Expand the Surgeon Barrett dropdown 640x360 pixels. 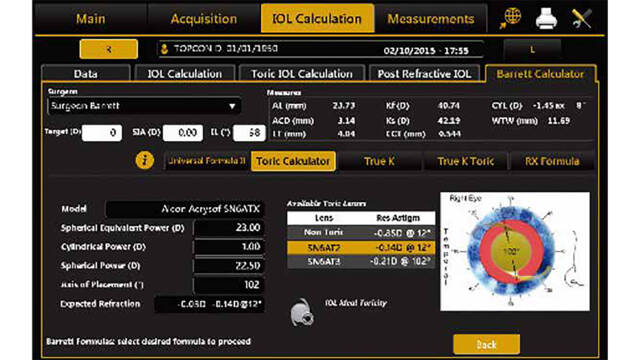[x=144, y=106]
